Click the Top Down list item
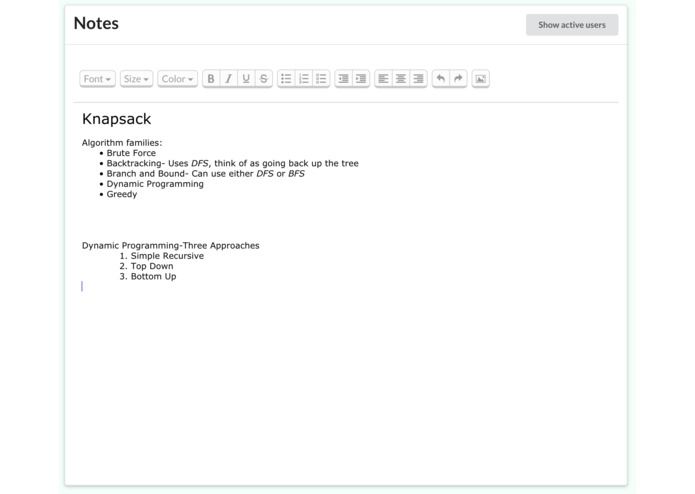 coord(152,266)
